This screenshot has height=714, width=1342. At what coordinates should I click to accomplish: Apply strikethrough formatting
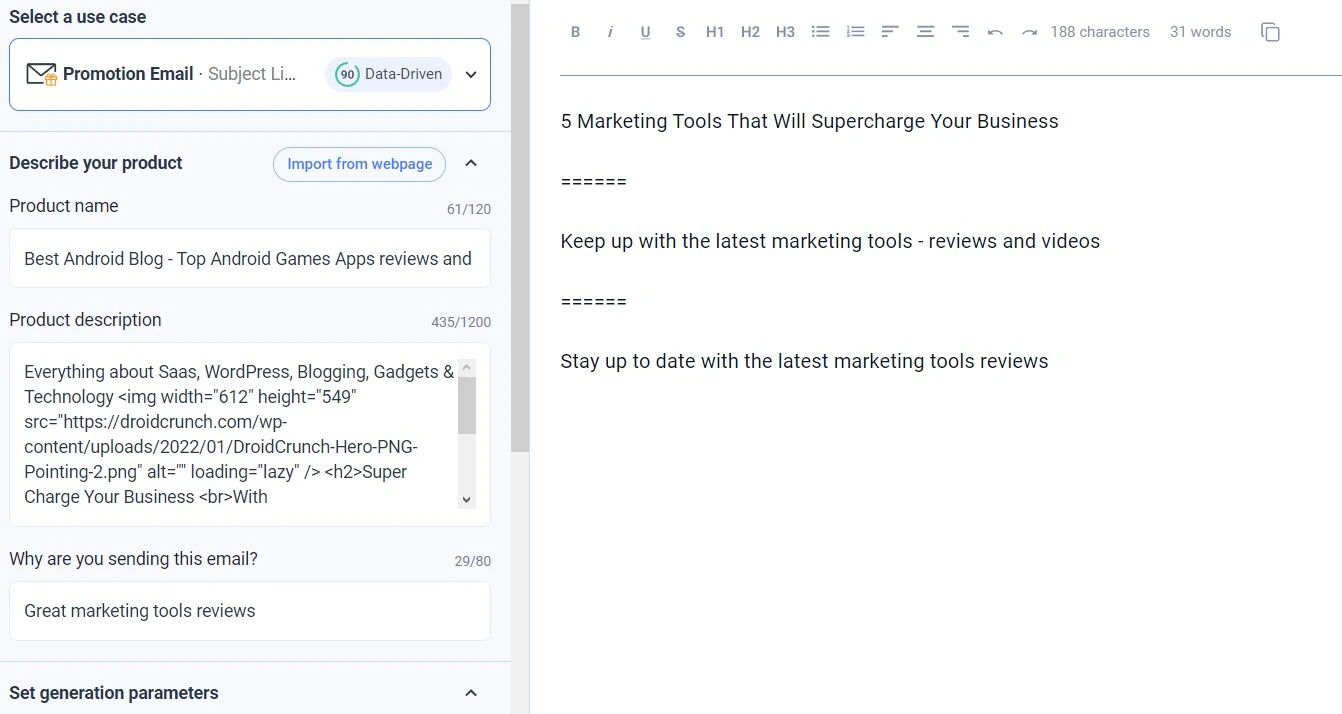[x=680, y=32]
